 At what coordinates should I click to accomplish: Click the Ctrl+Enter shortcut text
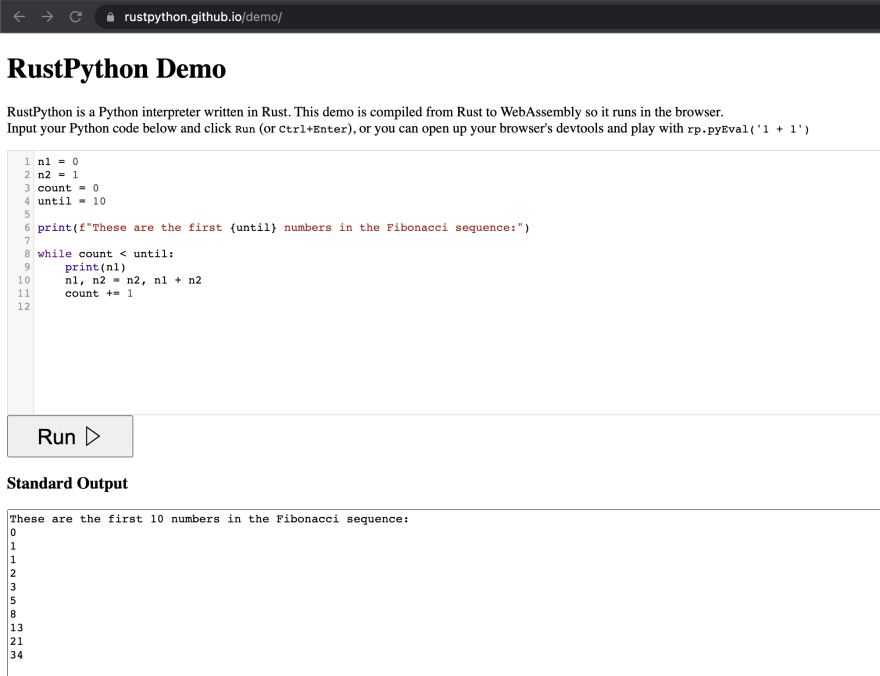(313, 129)
